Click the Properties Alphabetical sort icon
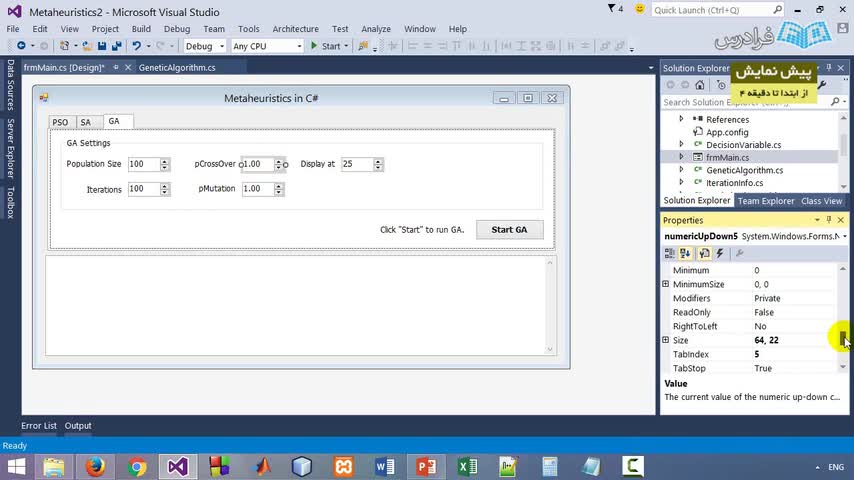This screenshot has width=854, height=480. click(685, 253)
